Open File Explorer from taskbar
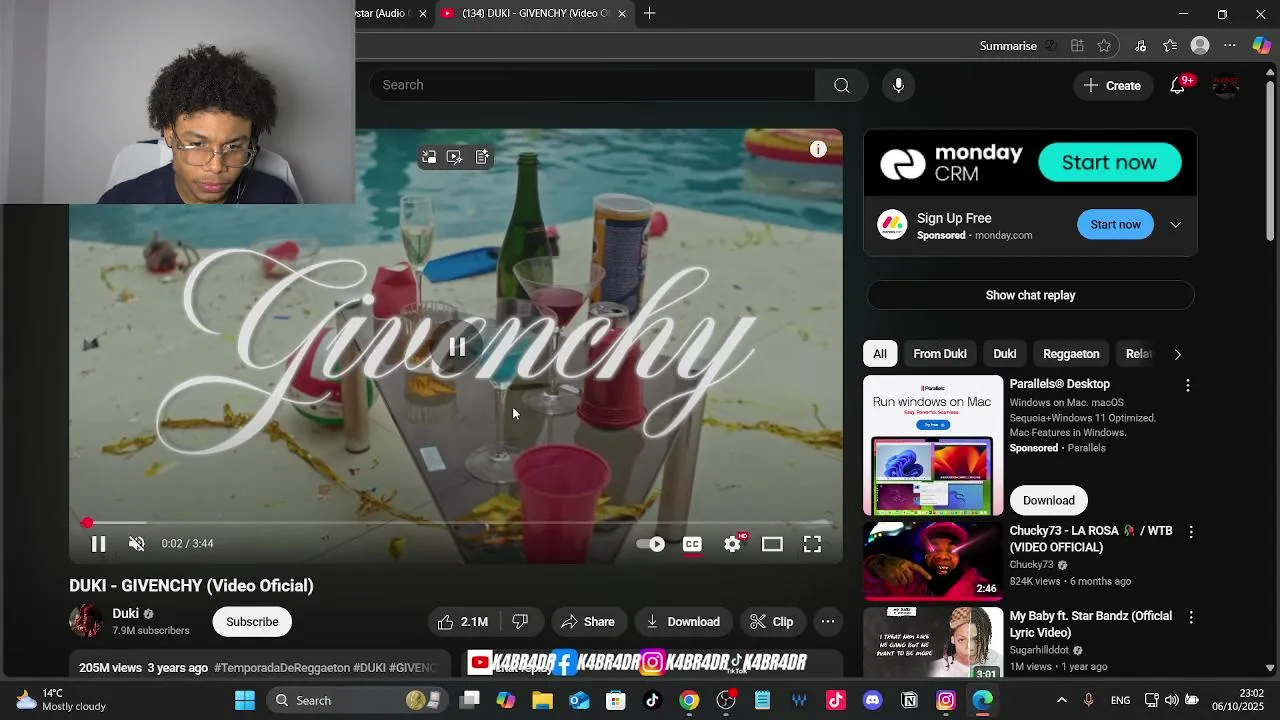The height and width of the screenshot is (720, 1280). [x=542, y=700]
